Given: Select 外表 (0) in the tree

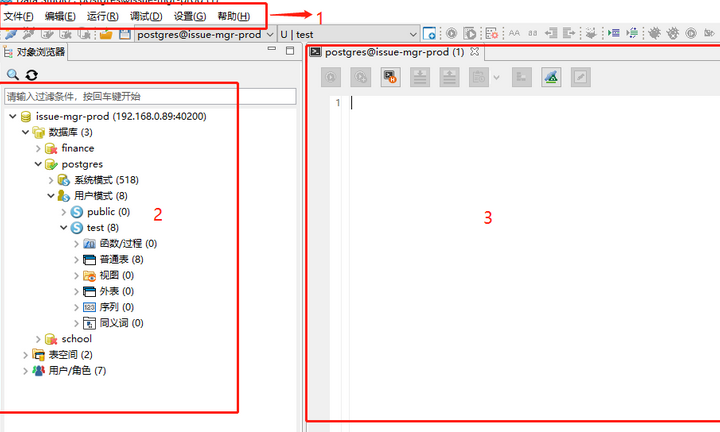Looking at the screenshot, I should (117, 291).
